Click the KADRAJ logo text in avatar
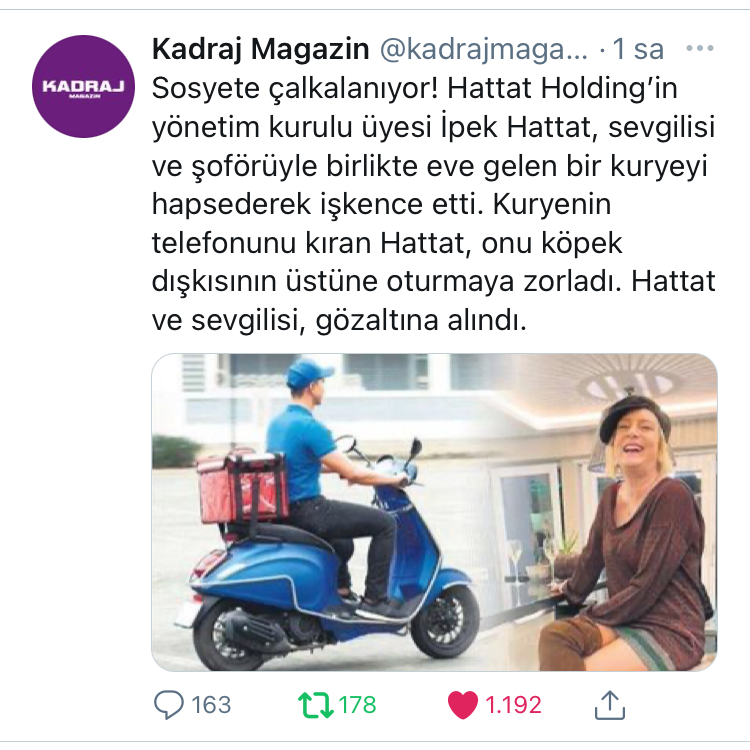 (x=83, y=87)
